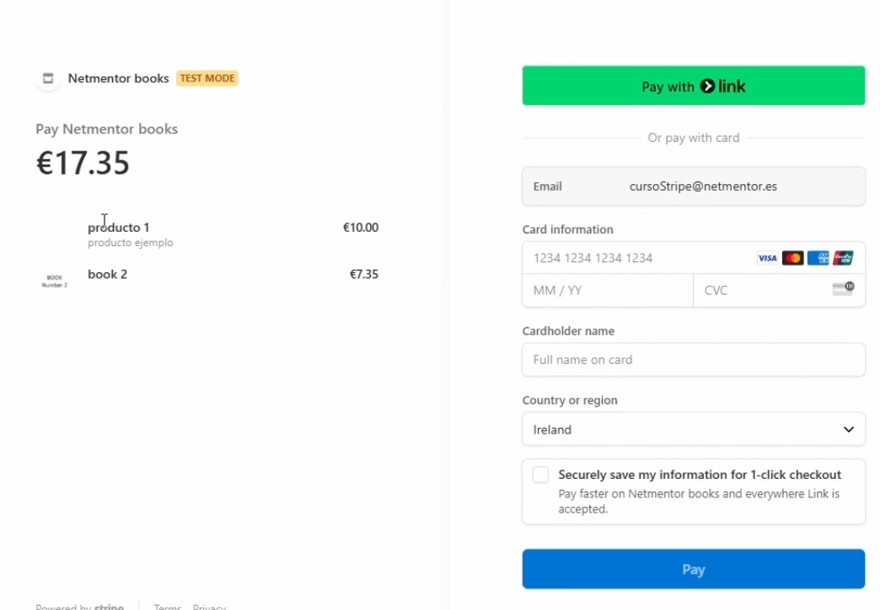Enable securely save my information checkbox
880x610 pixels.
pyautogui.click(x=541, y=475)
